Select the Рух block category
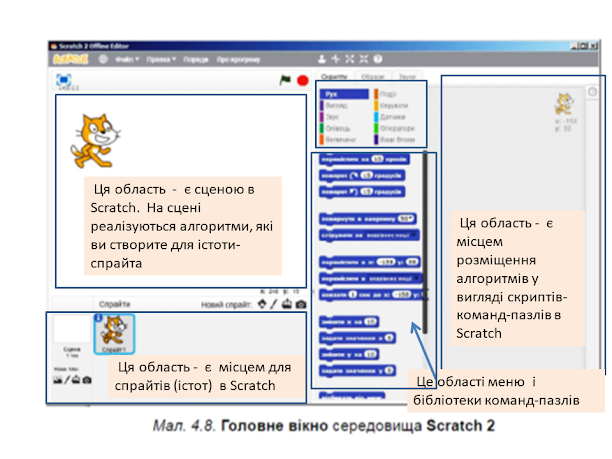The width and height of the screenshot is (612, 459). (344, 94)
